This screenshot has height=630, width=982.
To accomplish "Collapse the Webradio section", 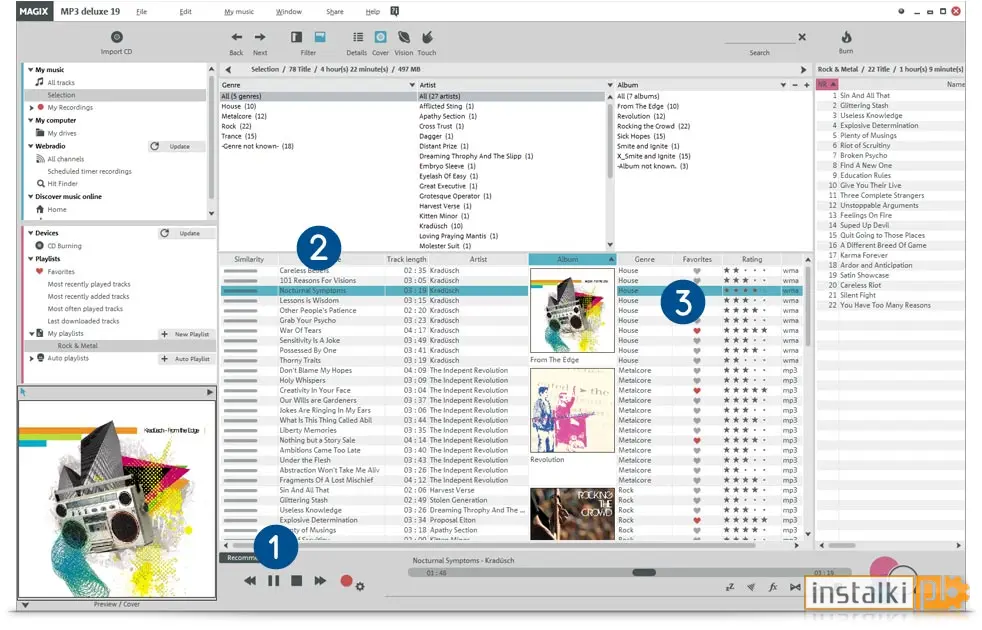I will click(x=30, y=146).
